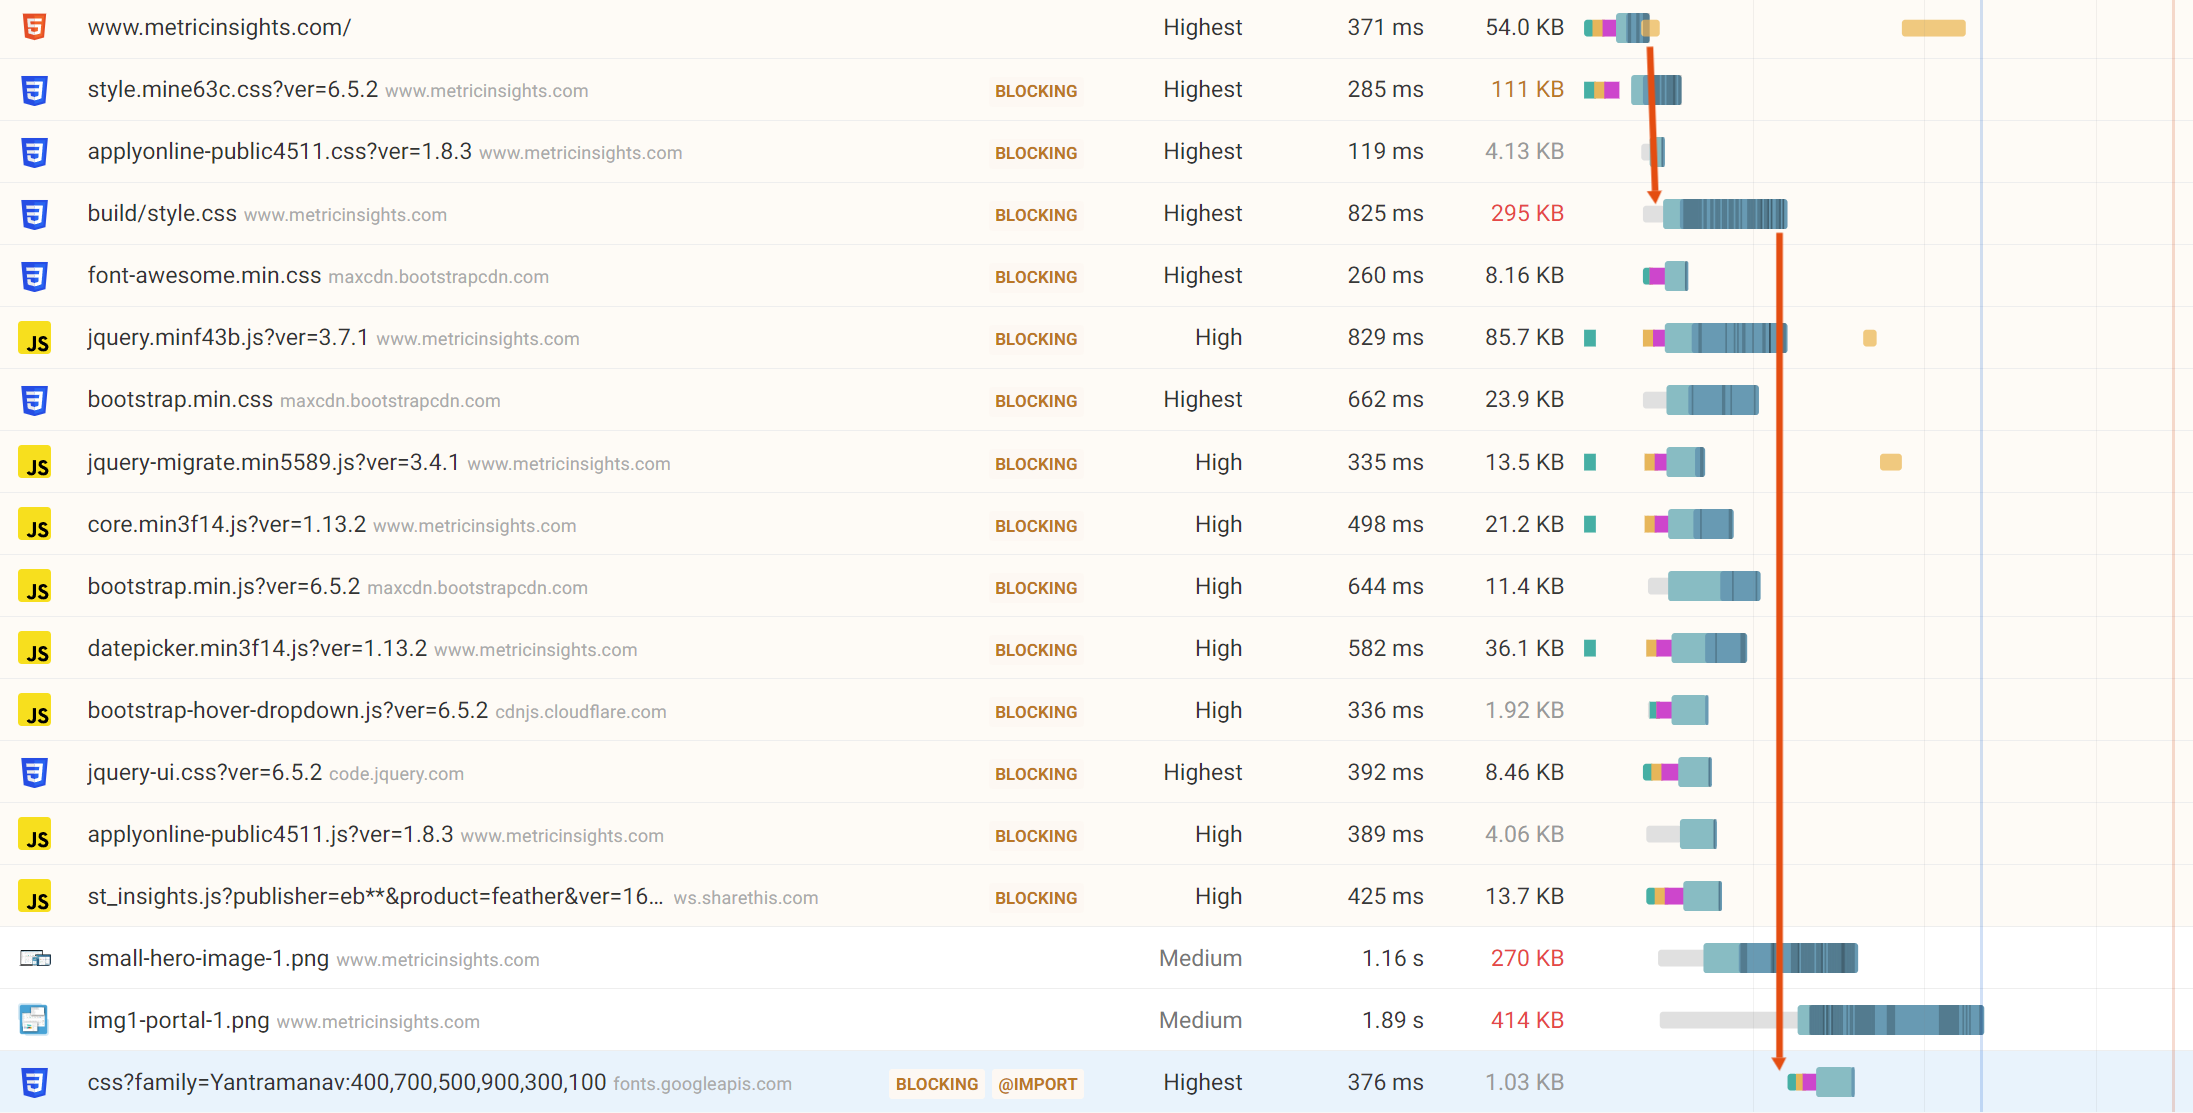
Task: Click 1.89 s duration of img1-portal-1.png
Action: point(1392,1020)
